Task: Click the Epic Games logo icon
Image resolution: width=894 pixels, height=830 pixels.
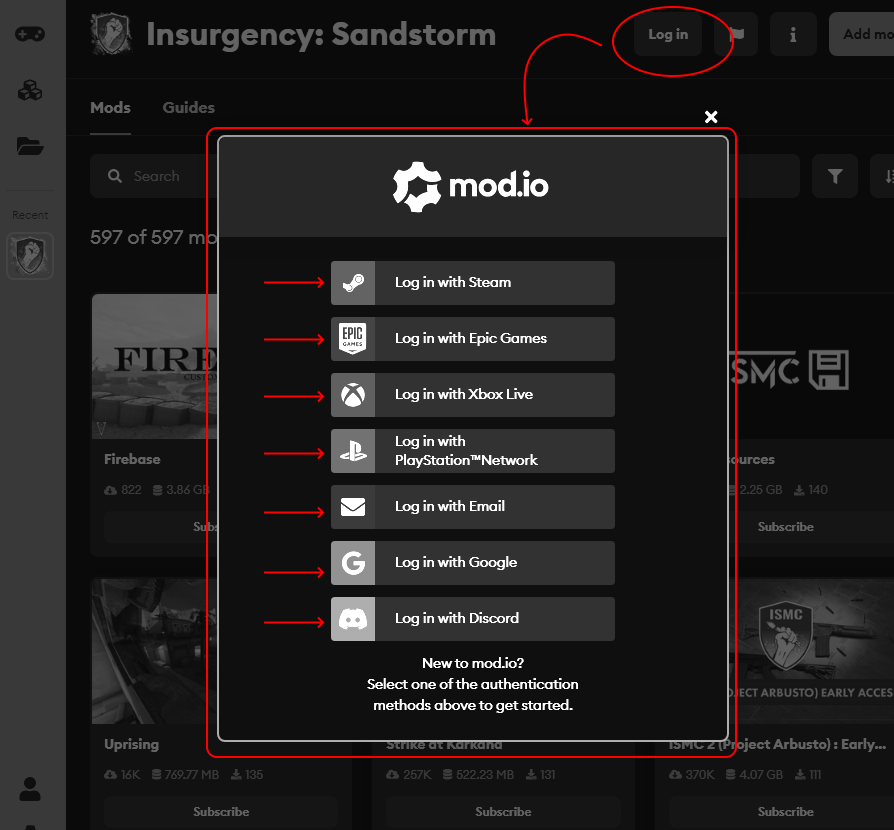Action: [x=353, y=339]
